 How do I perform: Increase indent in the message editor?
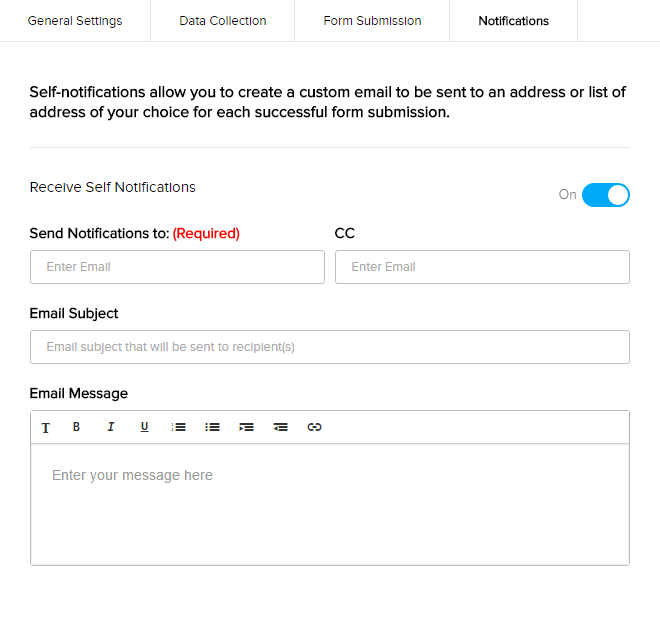click(x=246, y=427)
